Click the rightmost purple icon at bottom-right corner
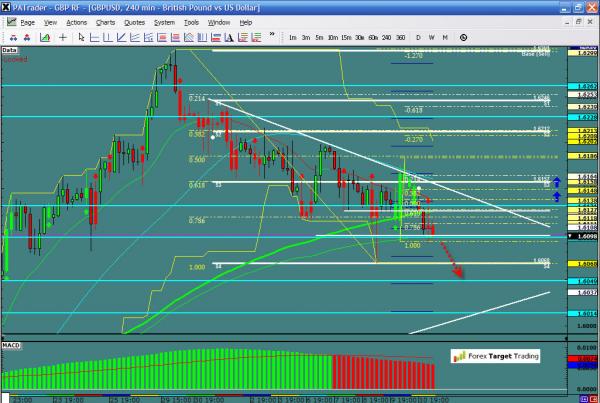 594,399
